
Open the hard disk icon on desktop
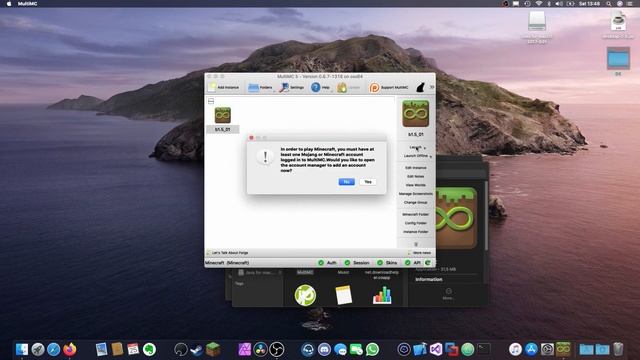(x=537, y=21)
